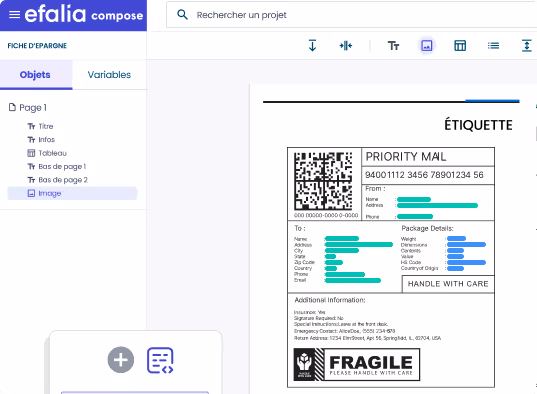Select Page 1 in the object tree
This screenshot has height=394, width=537.
pos(33,108)
